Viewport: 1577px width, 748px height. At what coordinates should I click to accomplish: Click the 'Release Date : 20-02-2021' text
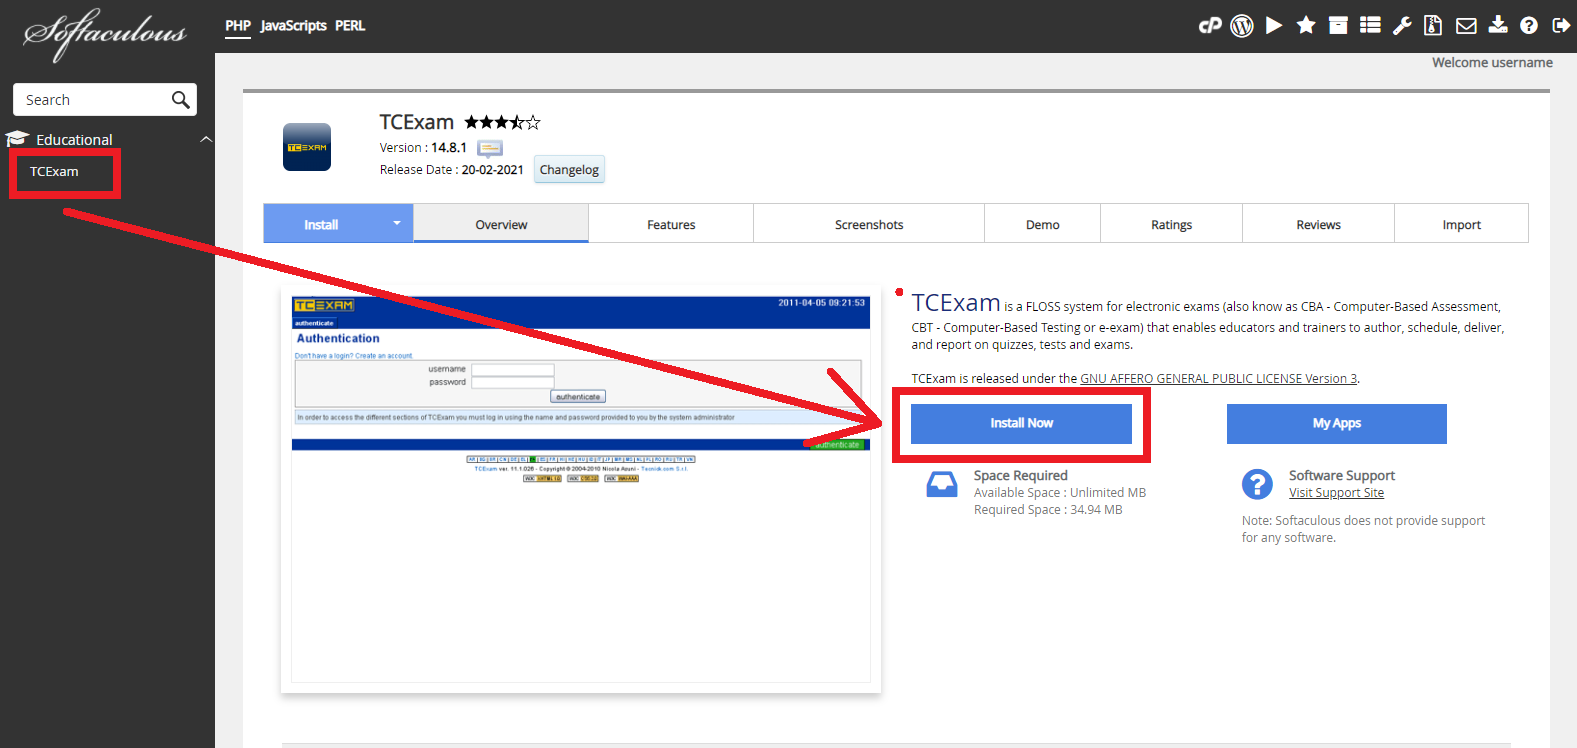point(451,170)
